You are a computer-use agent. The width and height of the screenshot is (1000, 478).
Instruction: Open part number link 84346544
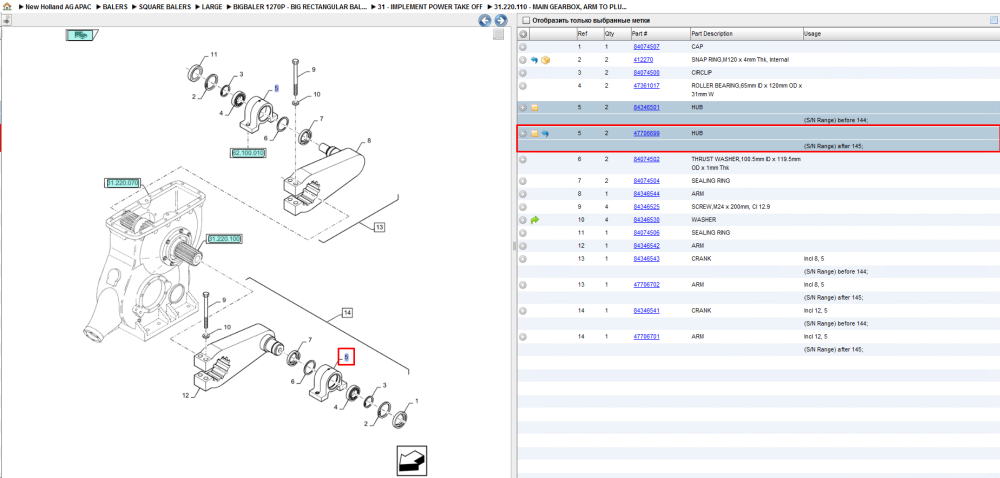point(646,194)
